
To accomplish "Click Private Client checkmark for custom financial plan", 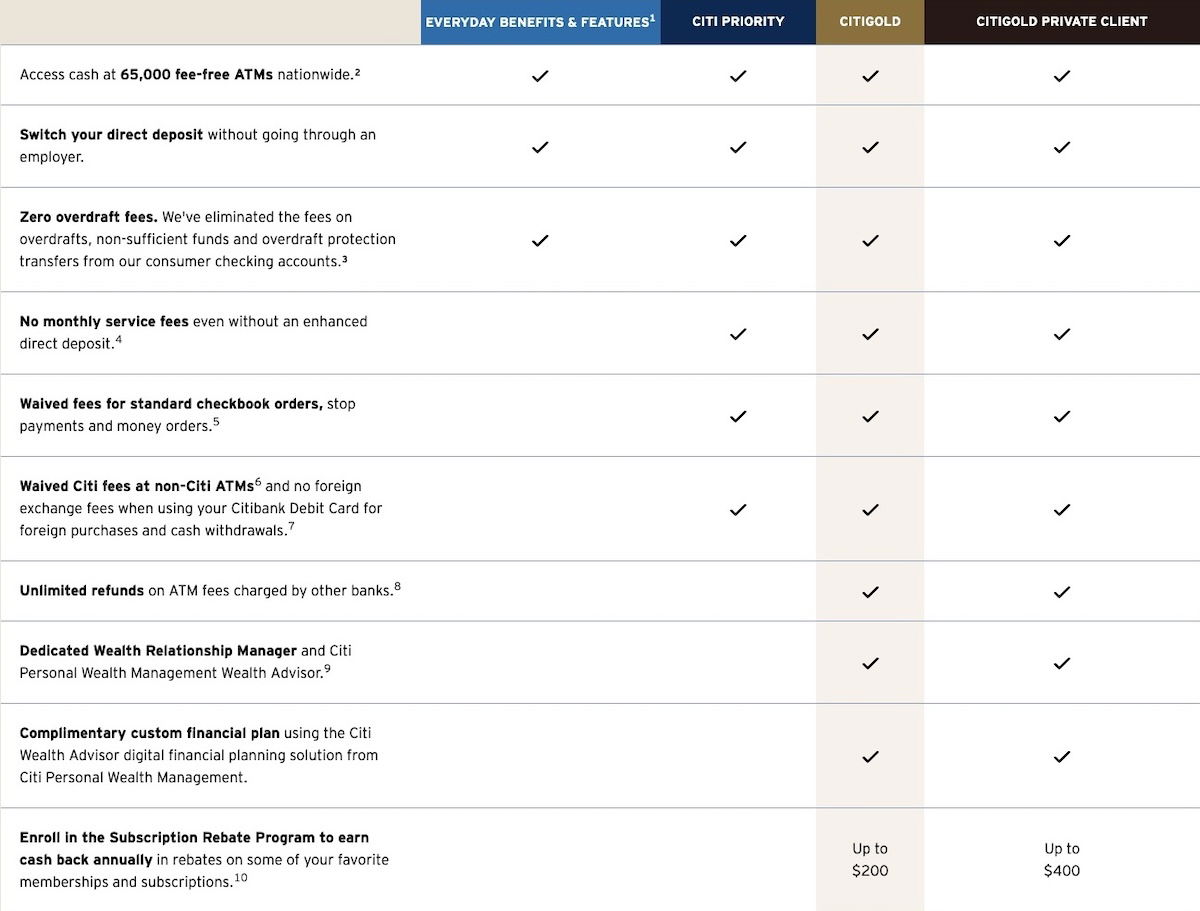I will (x=1062, y=756).
